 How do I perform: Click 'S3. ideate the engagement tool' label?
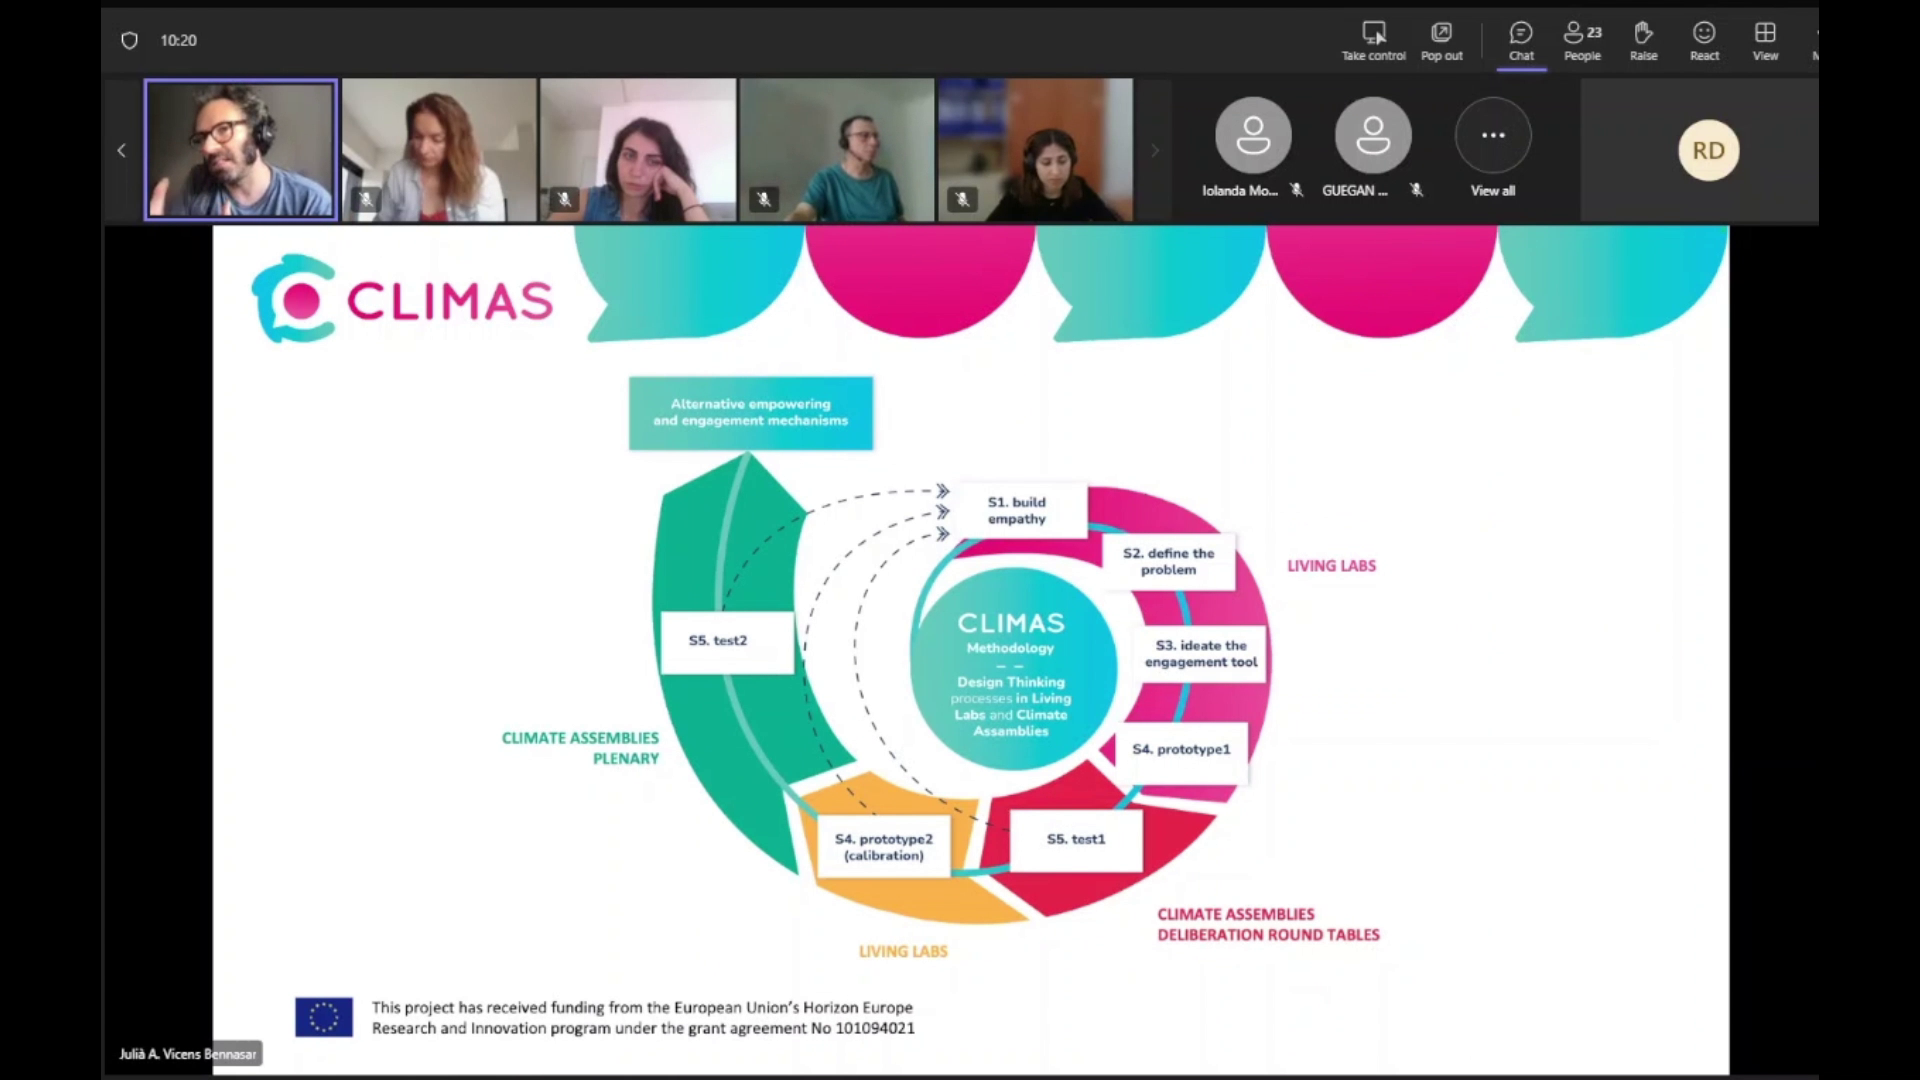pyautogui.click(x=1201, y=653)
